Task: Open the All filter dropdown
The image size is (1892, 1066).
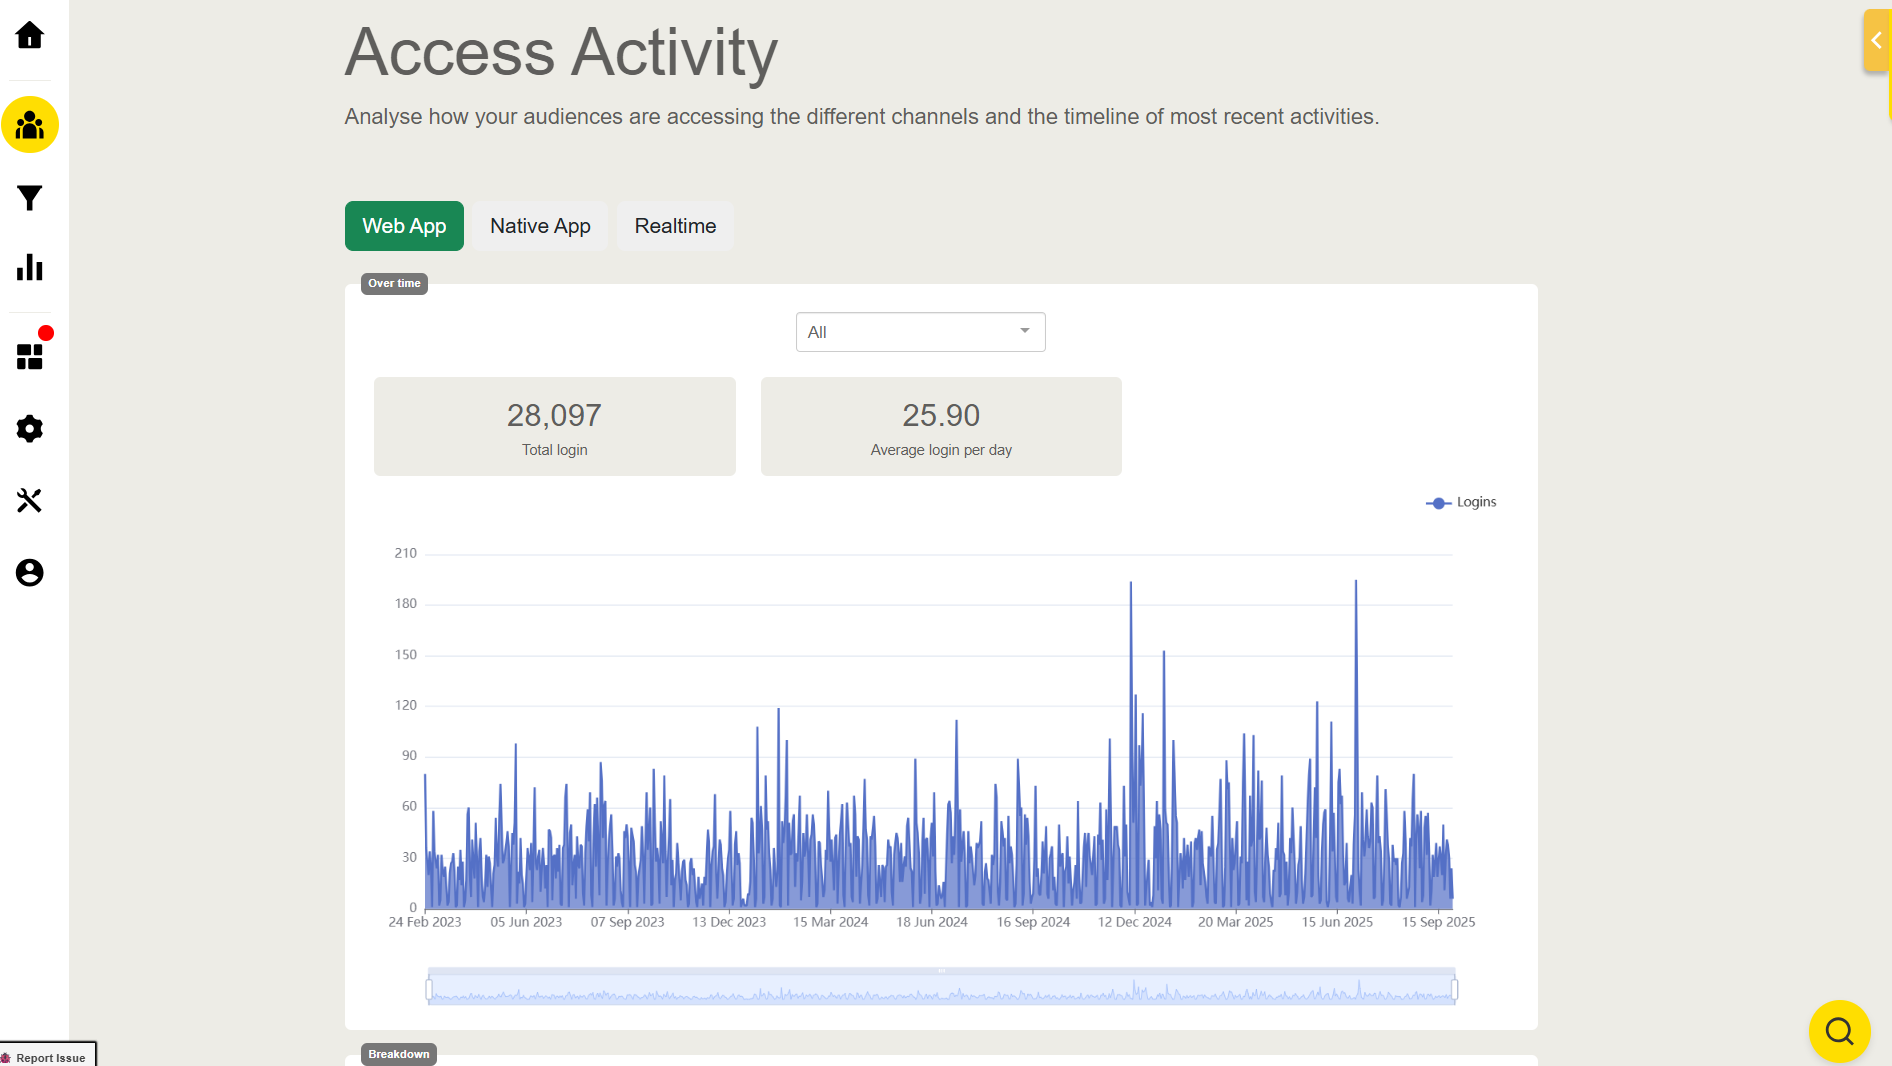Action: [x=920, y=332]
